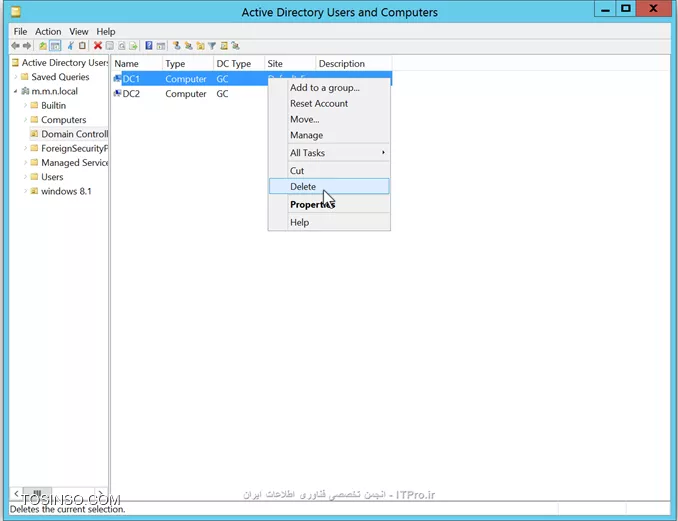Choose Properties in context menu
Screen dimensions: 678x521
coord(329,205)
